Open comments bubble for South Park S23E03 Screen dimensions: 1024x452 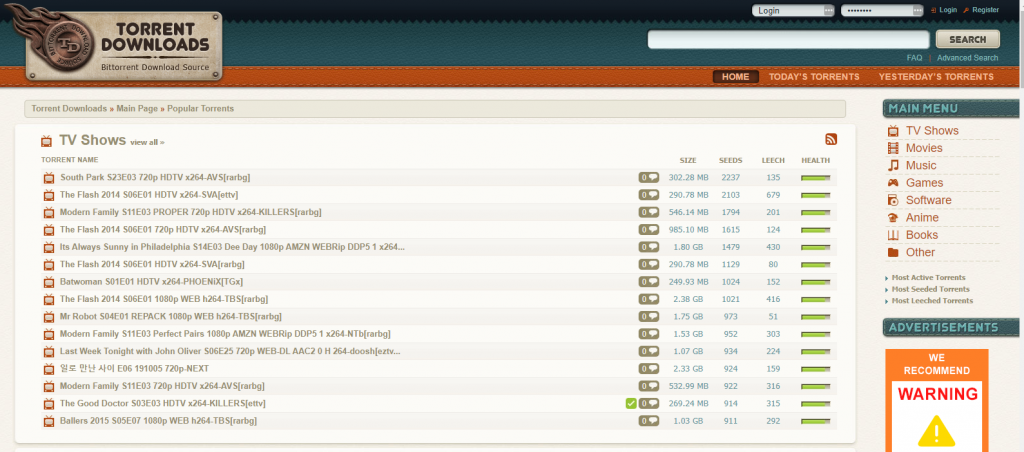(648, 178)
